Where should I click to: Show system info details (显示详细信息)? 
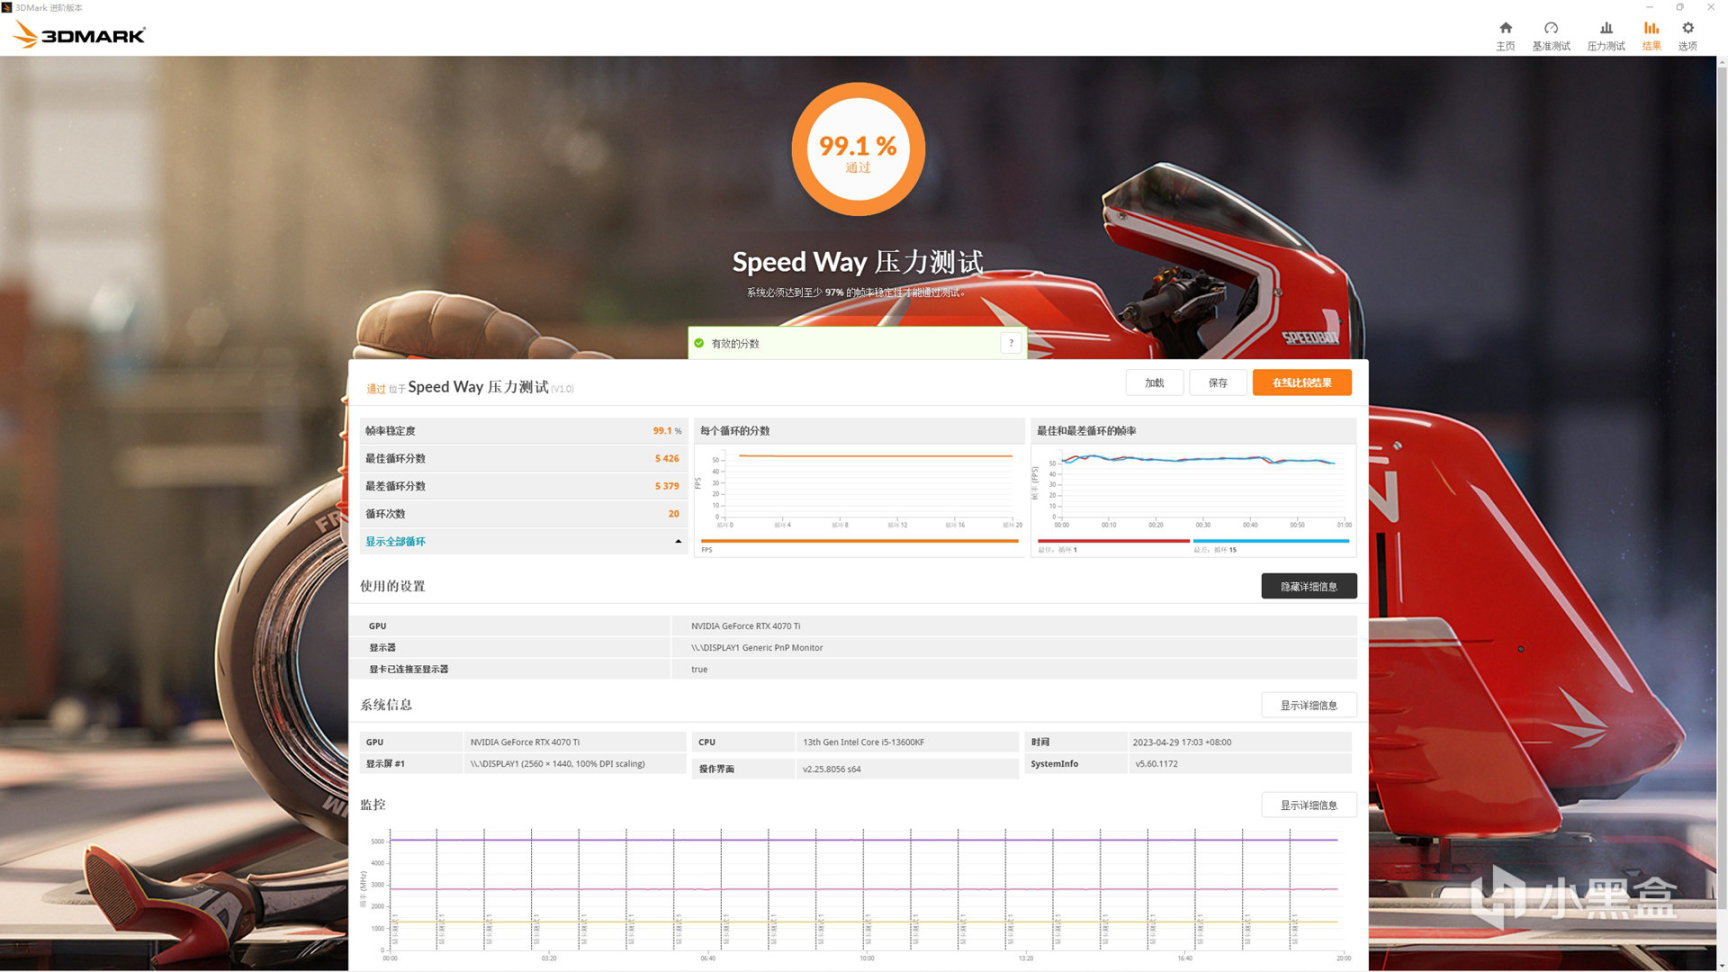[x=1308, y=705]
